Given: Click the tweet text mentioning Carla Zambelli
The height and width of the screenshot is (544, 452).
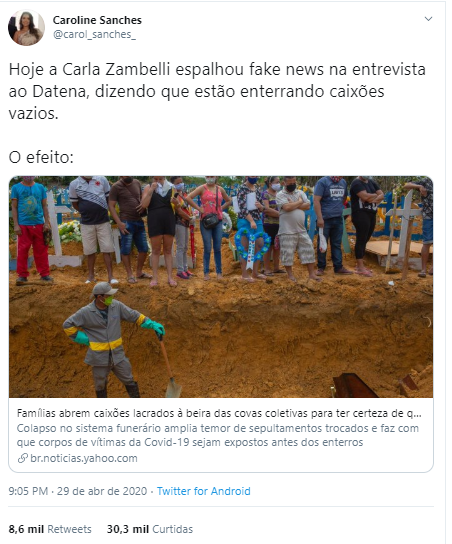Looking at the screenshot, I should [x=217, y=91].
